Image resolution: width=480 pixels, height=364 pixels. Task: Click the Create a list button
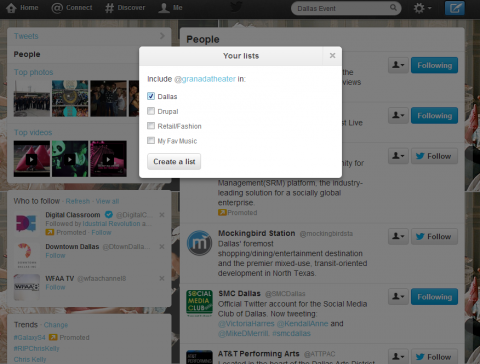pos(174,162)
